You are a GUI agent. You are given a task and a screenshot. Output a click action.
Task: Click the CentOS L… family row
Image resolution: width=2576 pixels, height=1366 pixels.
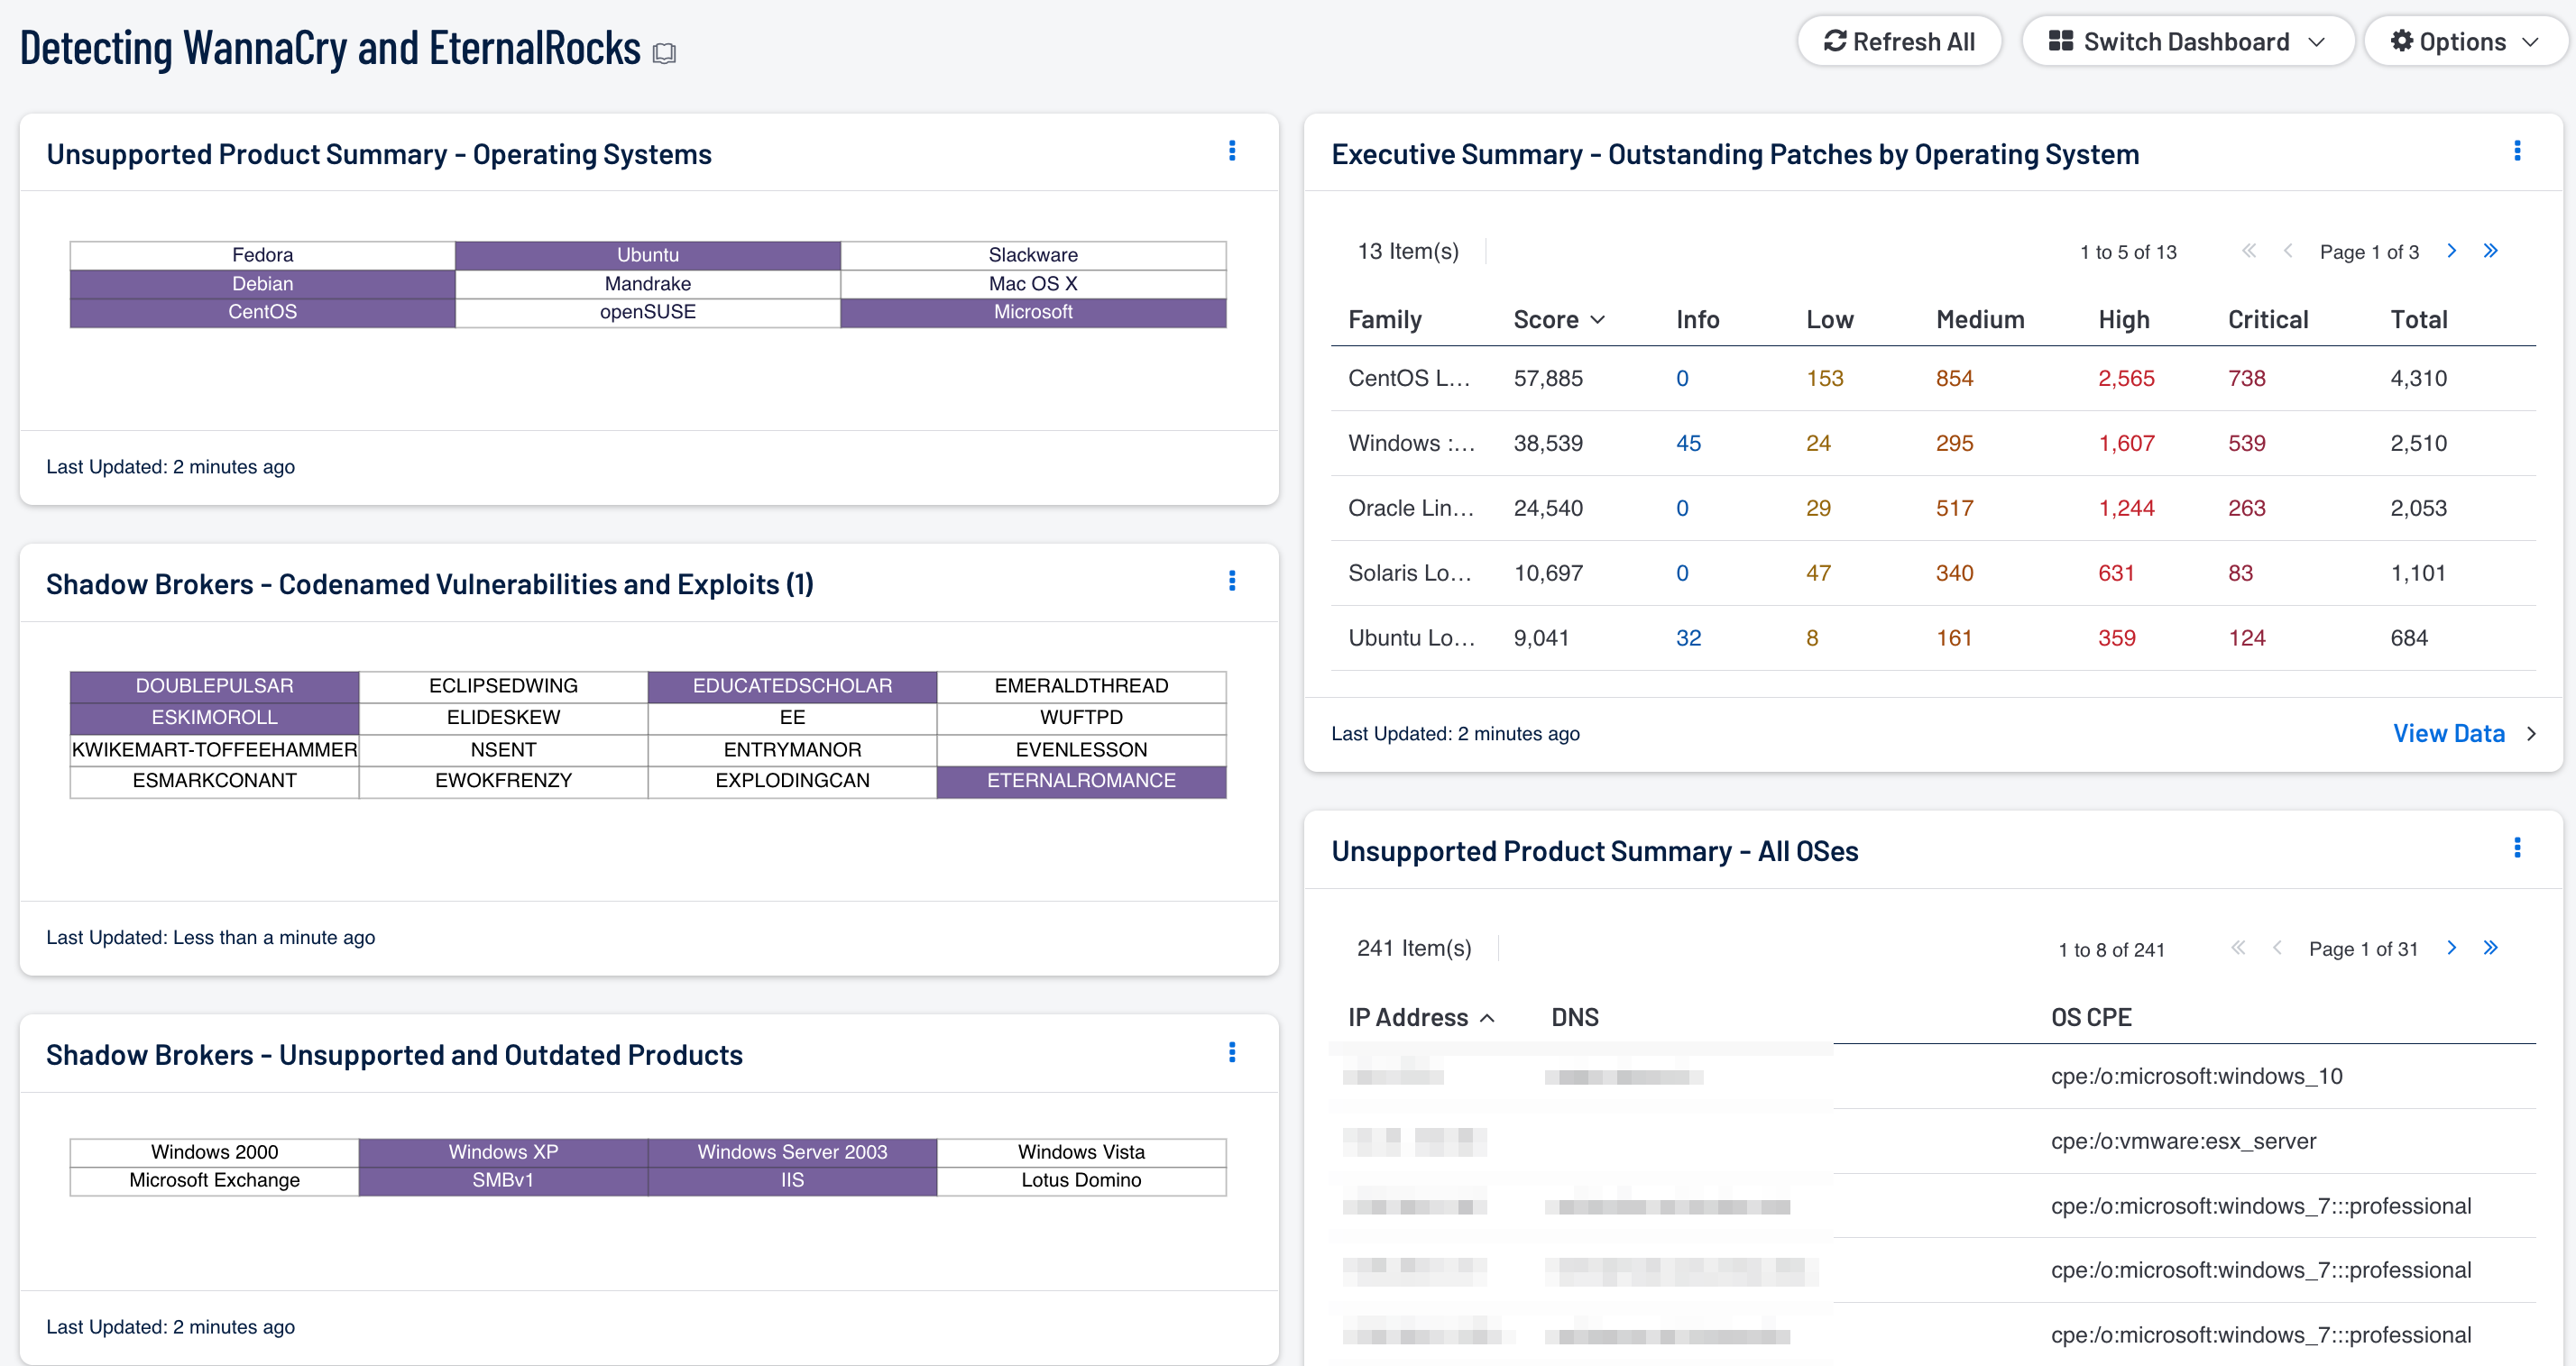click(1933, 379)
